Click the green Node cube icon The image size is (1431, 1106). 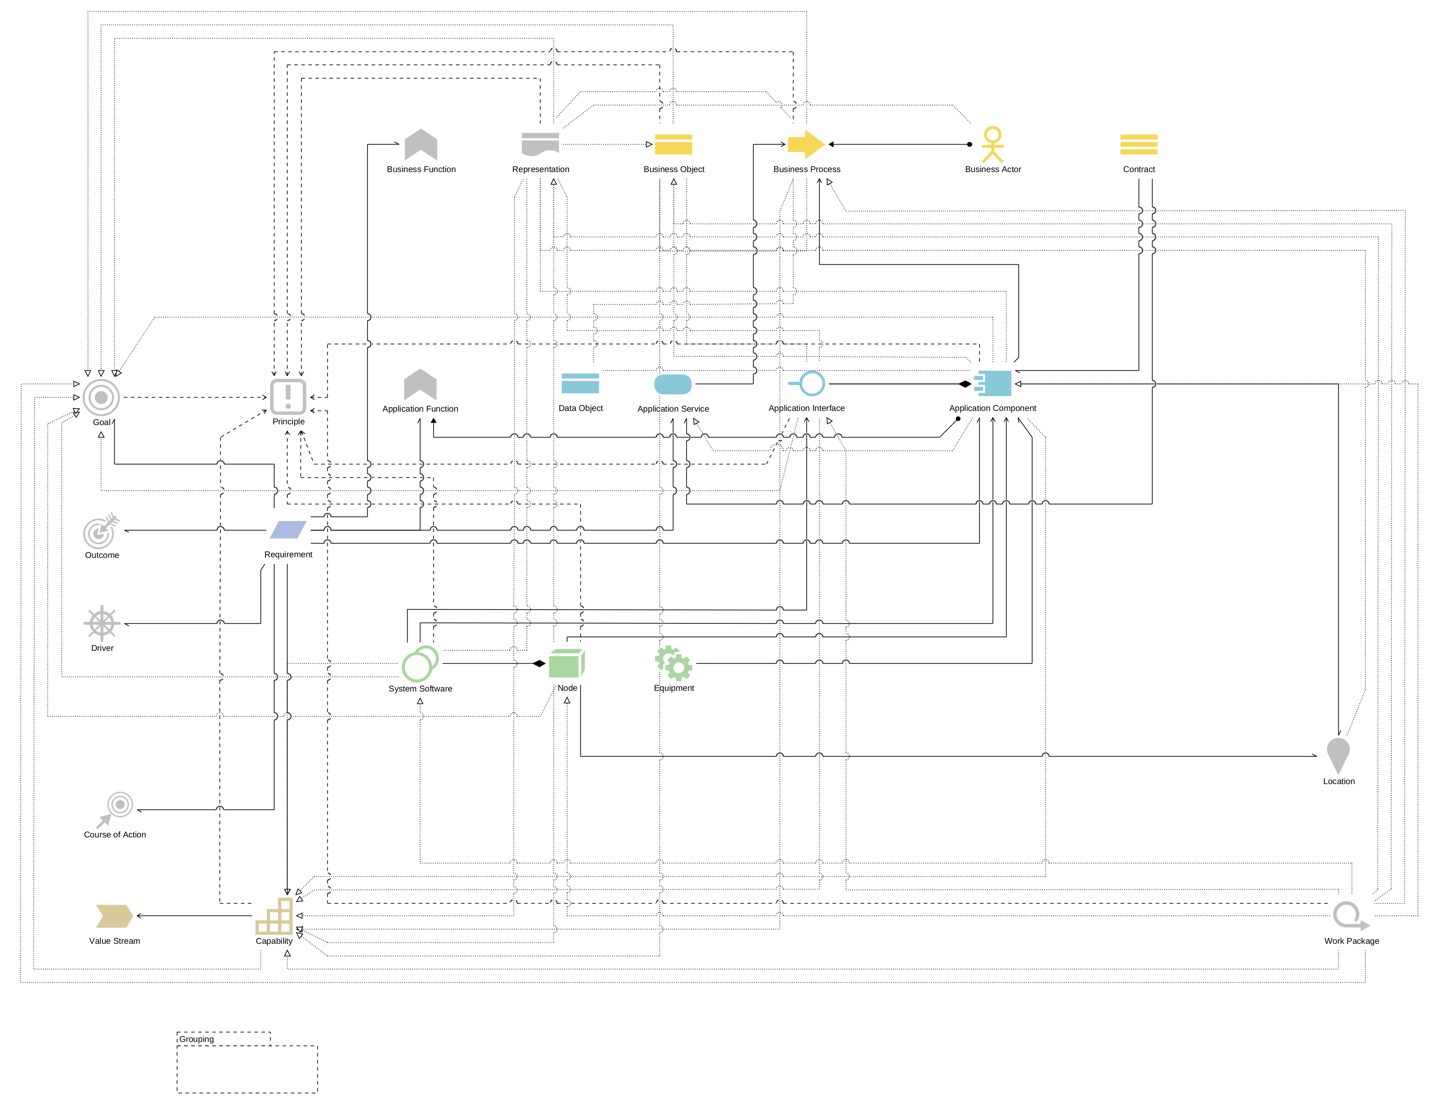click(566, 661)
